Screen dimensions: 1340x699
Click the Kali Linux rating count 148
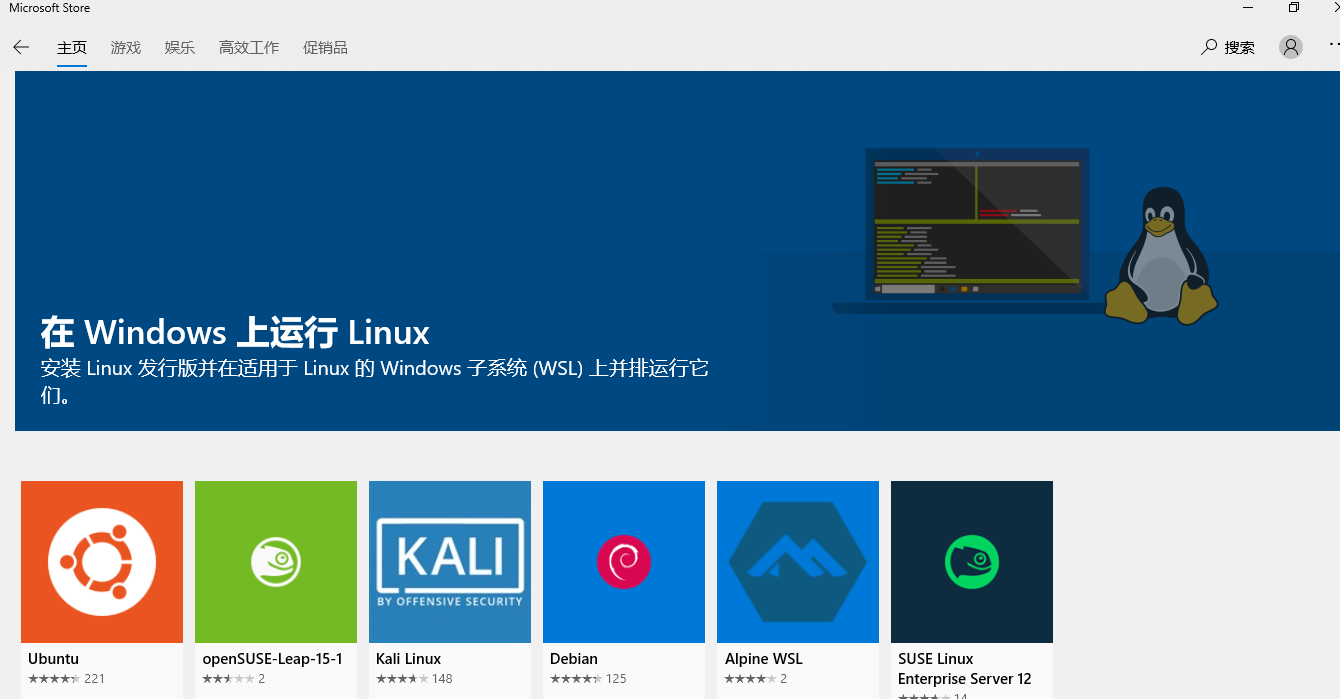click(444, 678)
